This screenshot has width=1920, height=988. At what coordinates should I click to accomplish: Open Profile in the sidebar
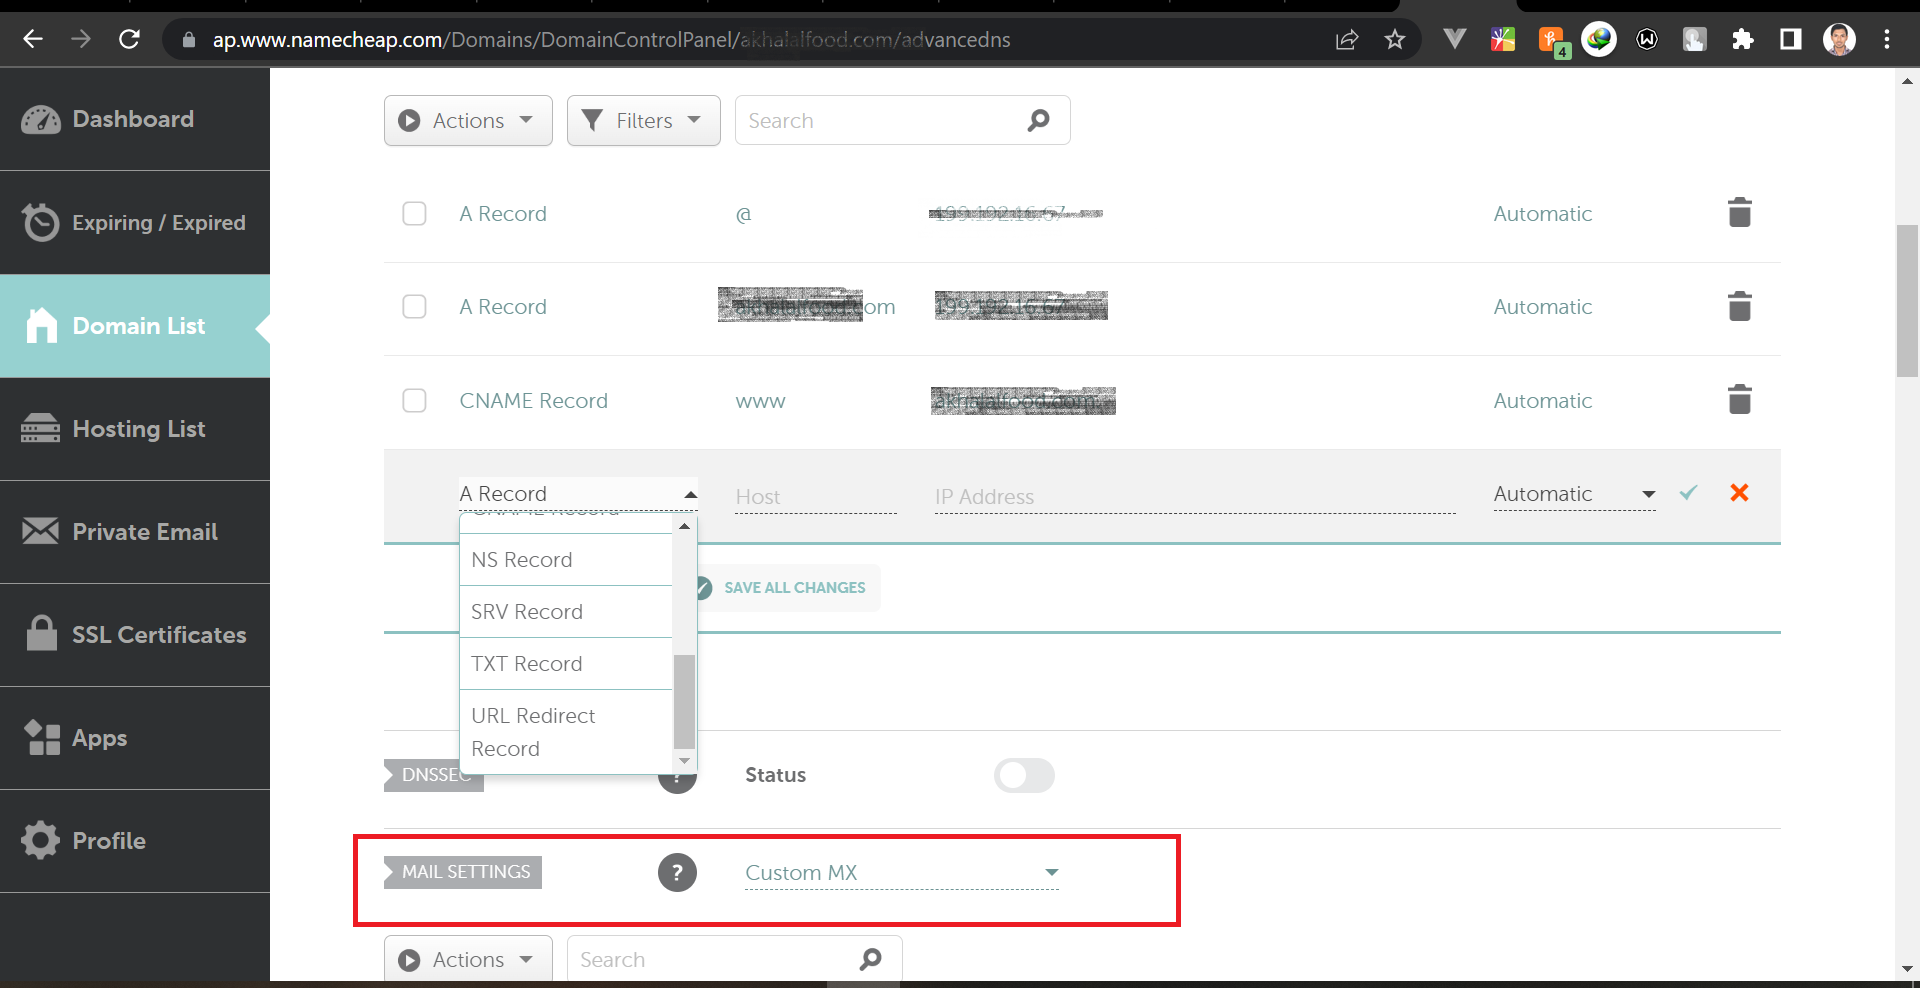135,841
